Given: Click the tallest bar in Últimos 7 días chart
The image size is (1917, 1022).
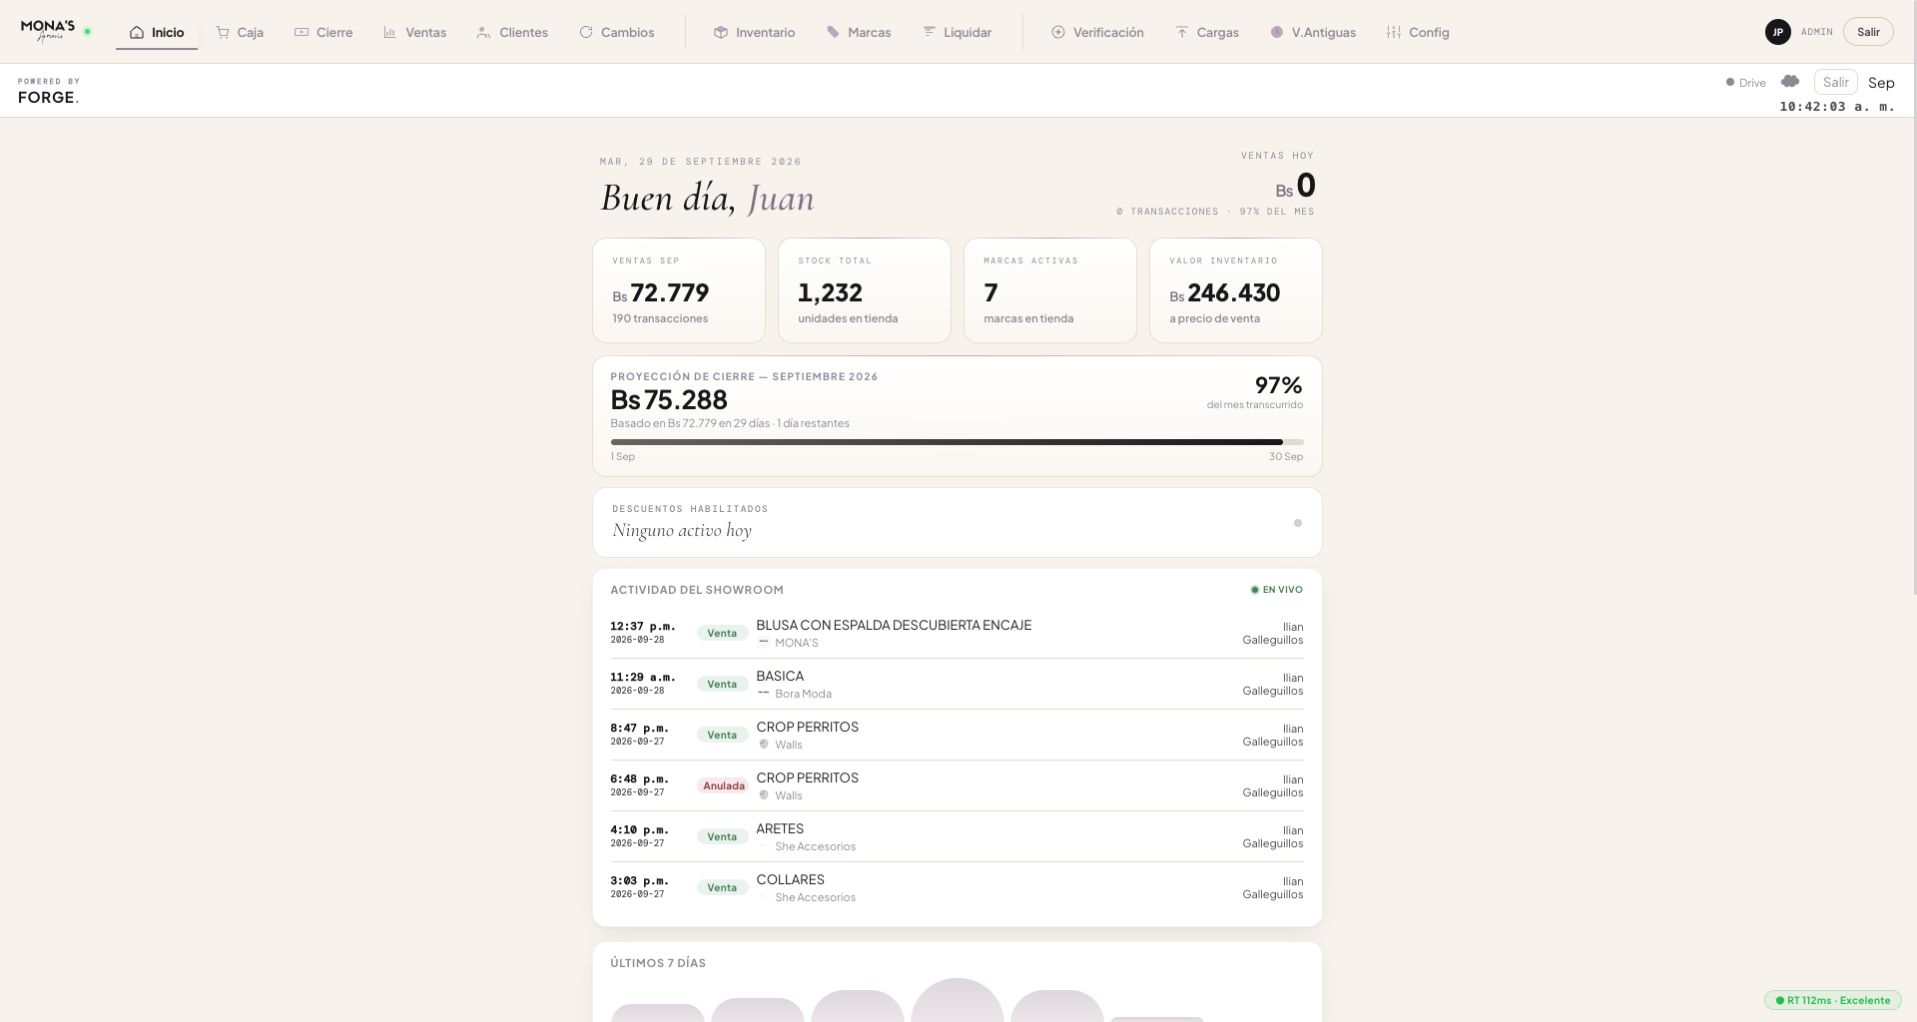Looking at the screenshot, I should [957, 1000].
